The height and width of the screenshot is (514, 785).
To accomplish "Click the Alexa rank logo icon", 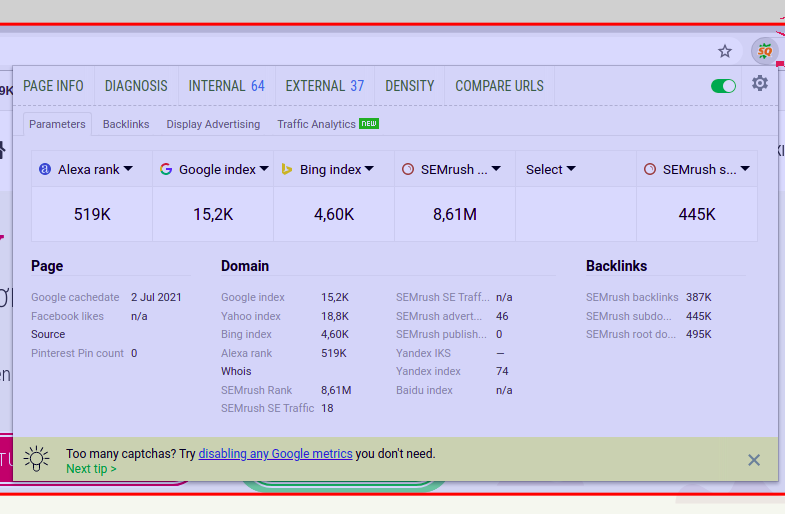I will [x=45, y=169].
